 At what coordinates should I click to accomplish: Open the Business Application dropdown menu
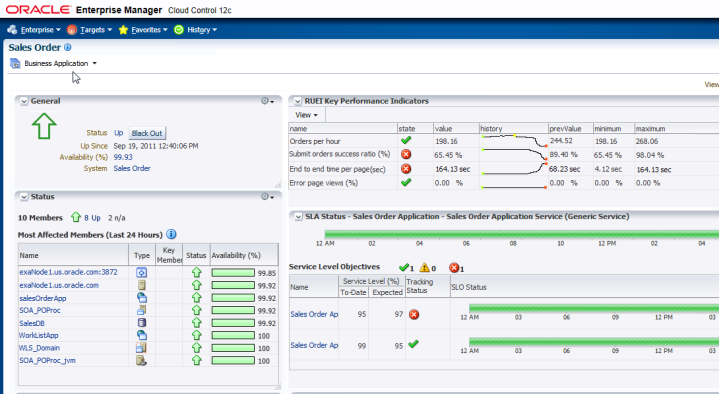[61, 63]
